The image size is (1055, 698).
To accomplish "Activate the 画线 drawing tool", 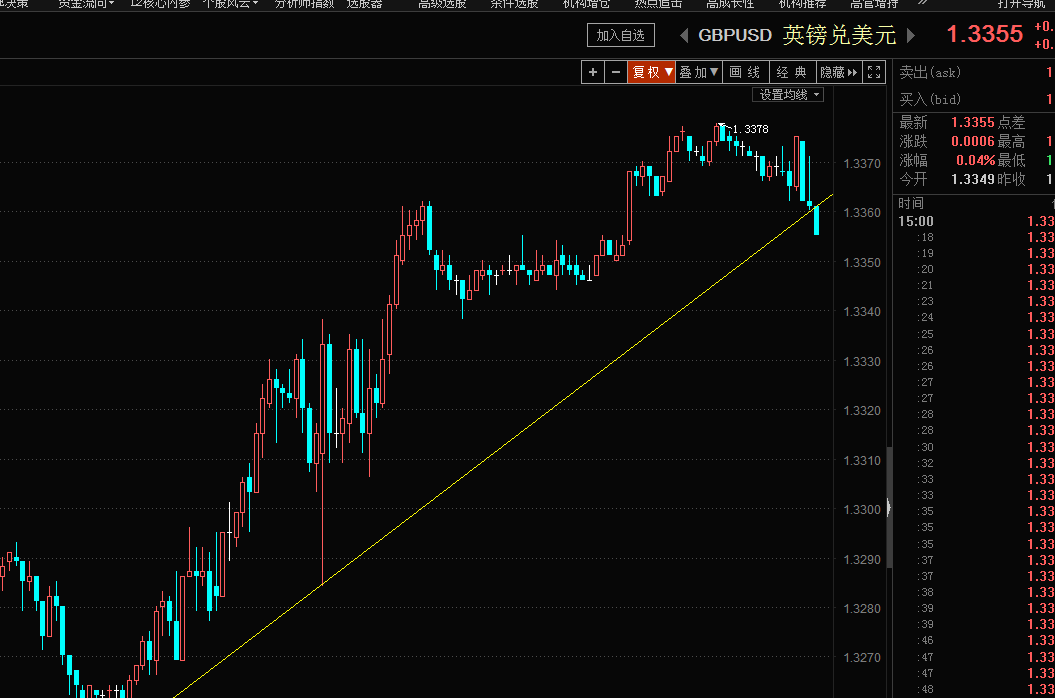I will (x=745, y=72).
